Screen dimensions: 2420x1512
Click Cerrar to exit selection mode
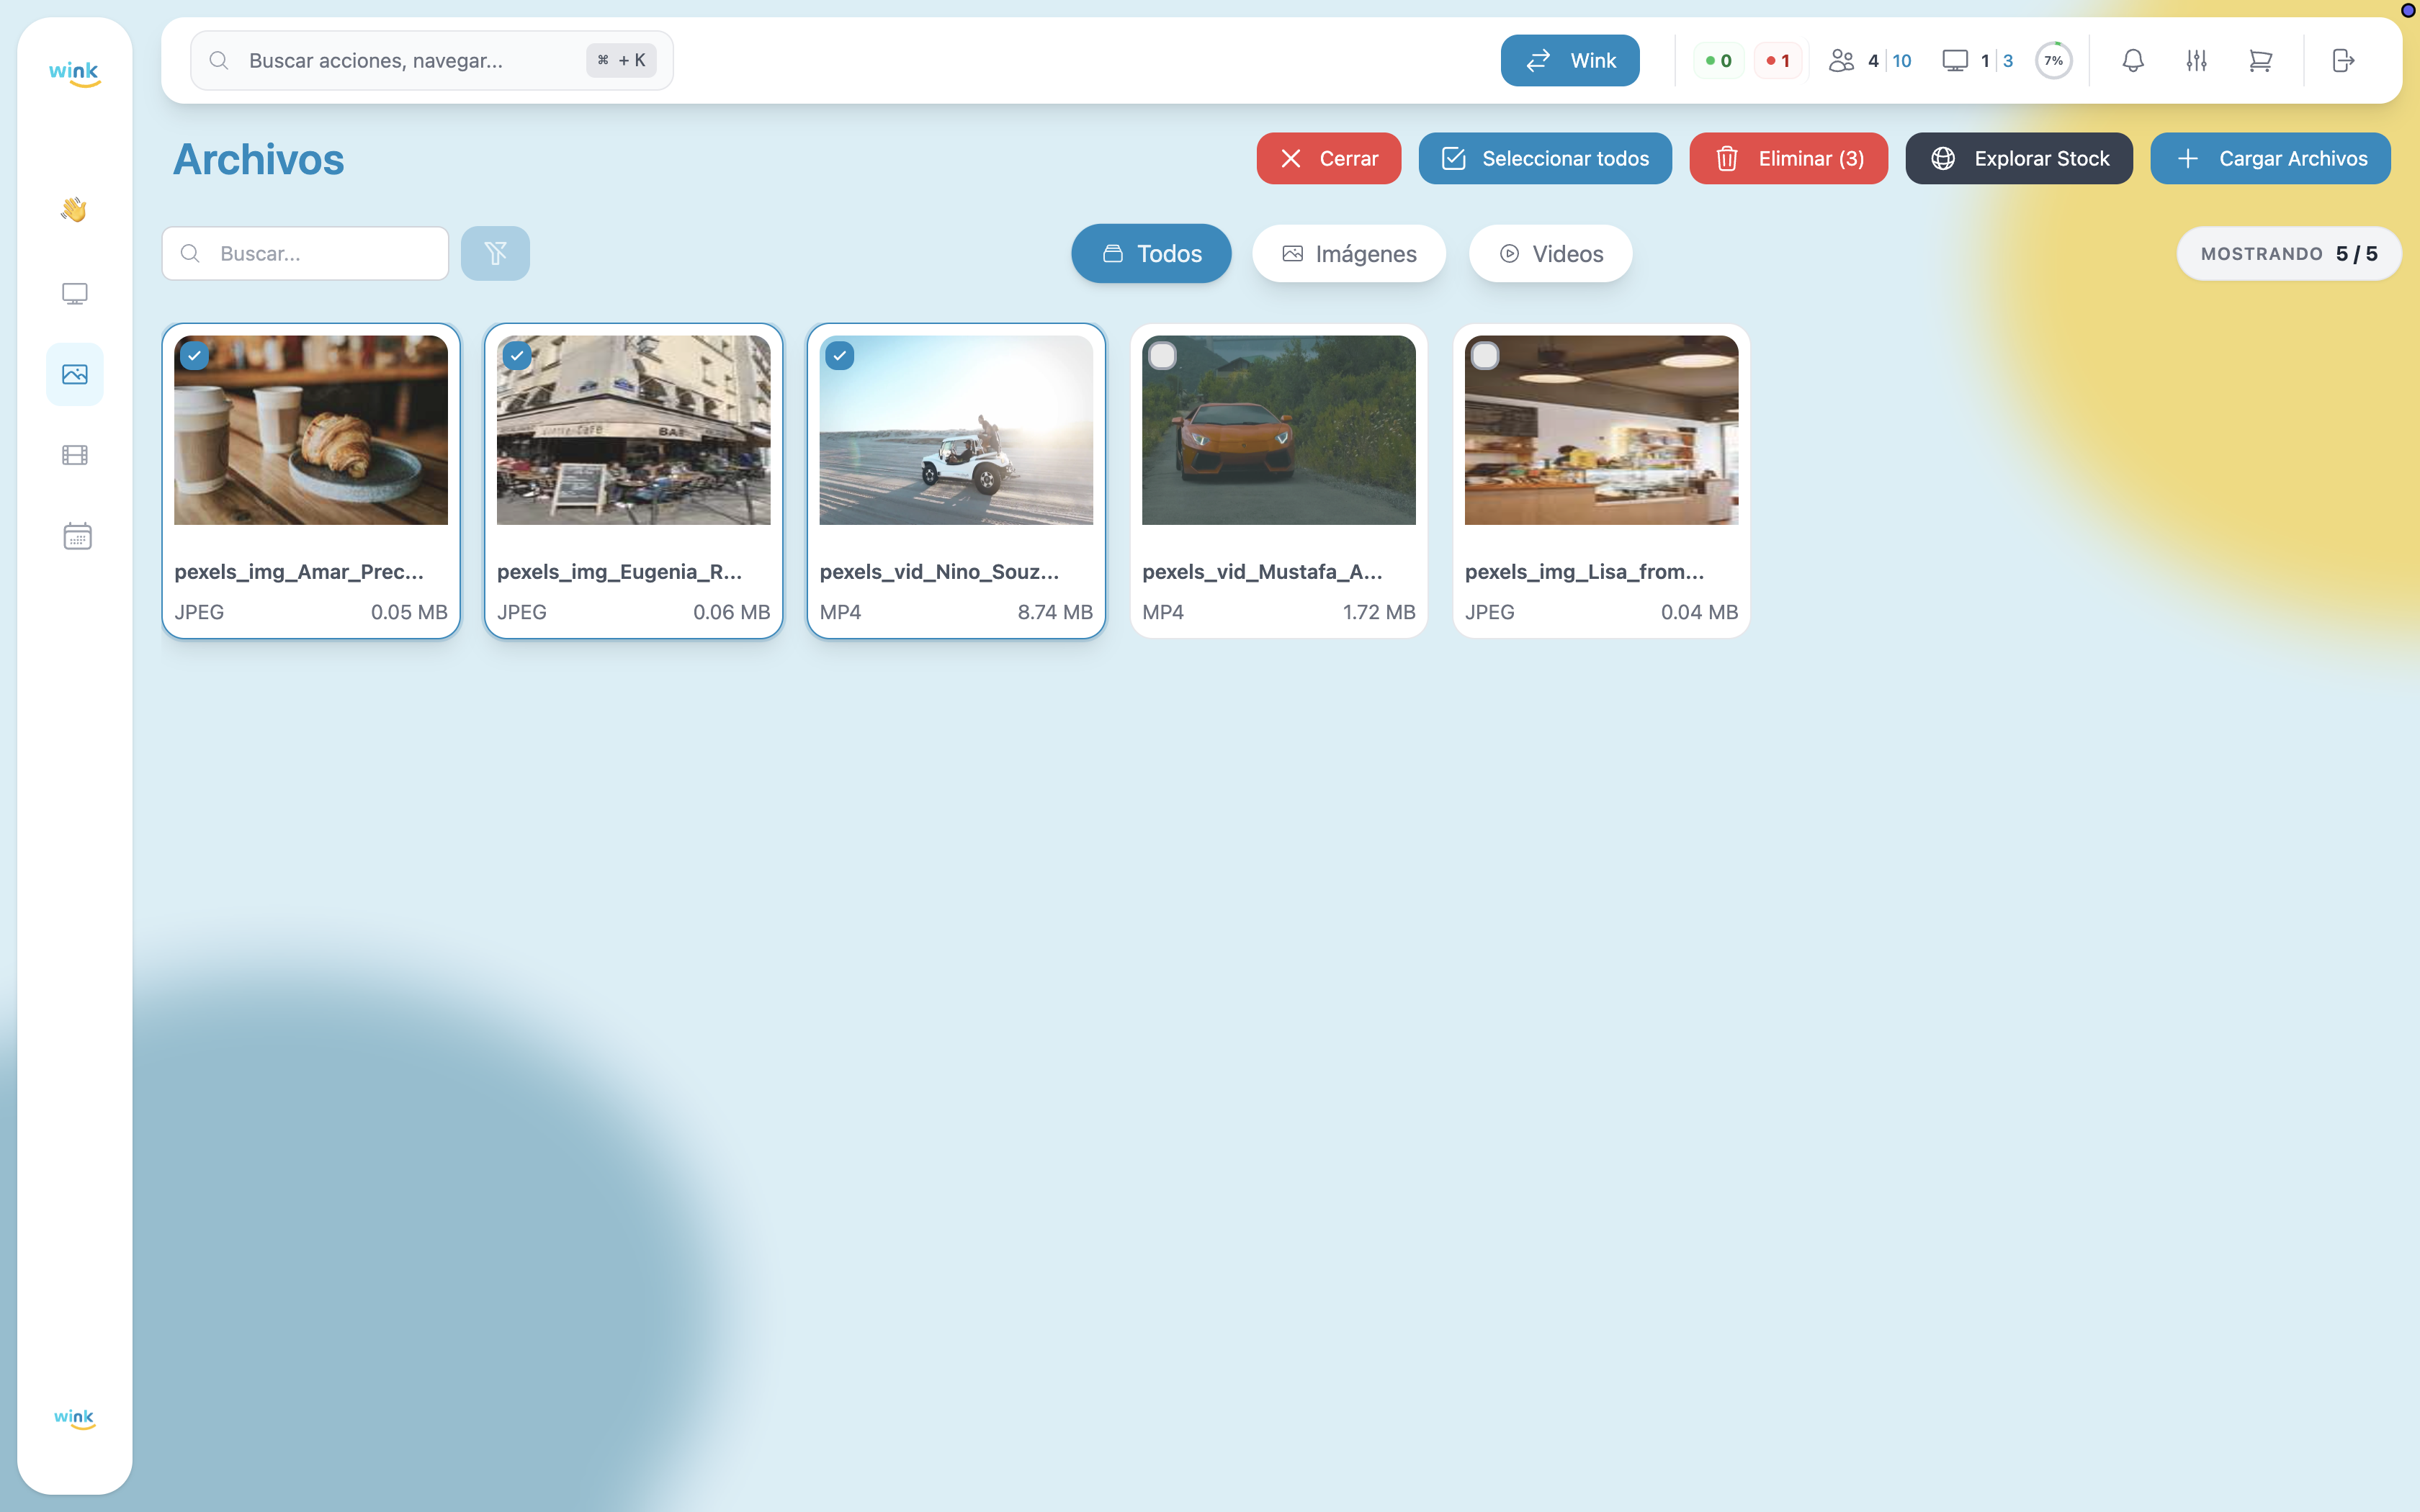pyautogui.click(x=1328, y=158)
